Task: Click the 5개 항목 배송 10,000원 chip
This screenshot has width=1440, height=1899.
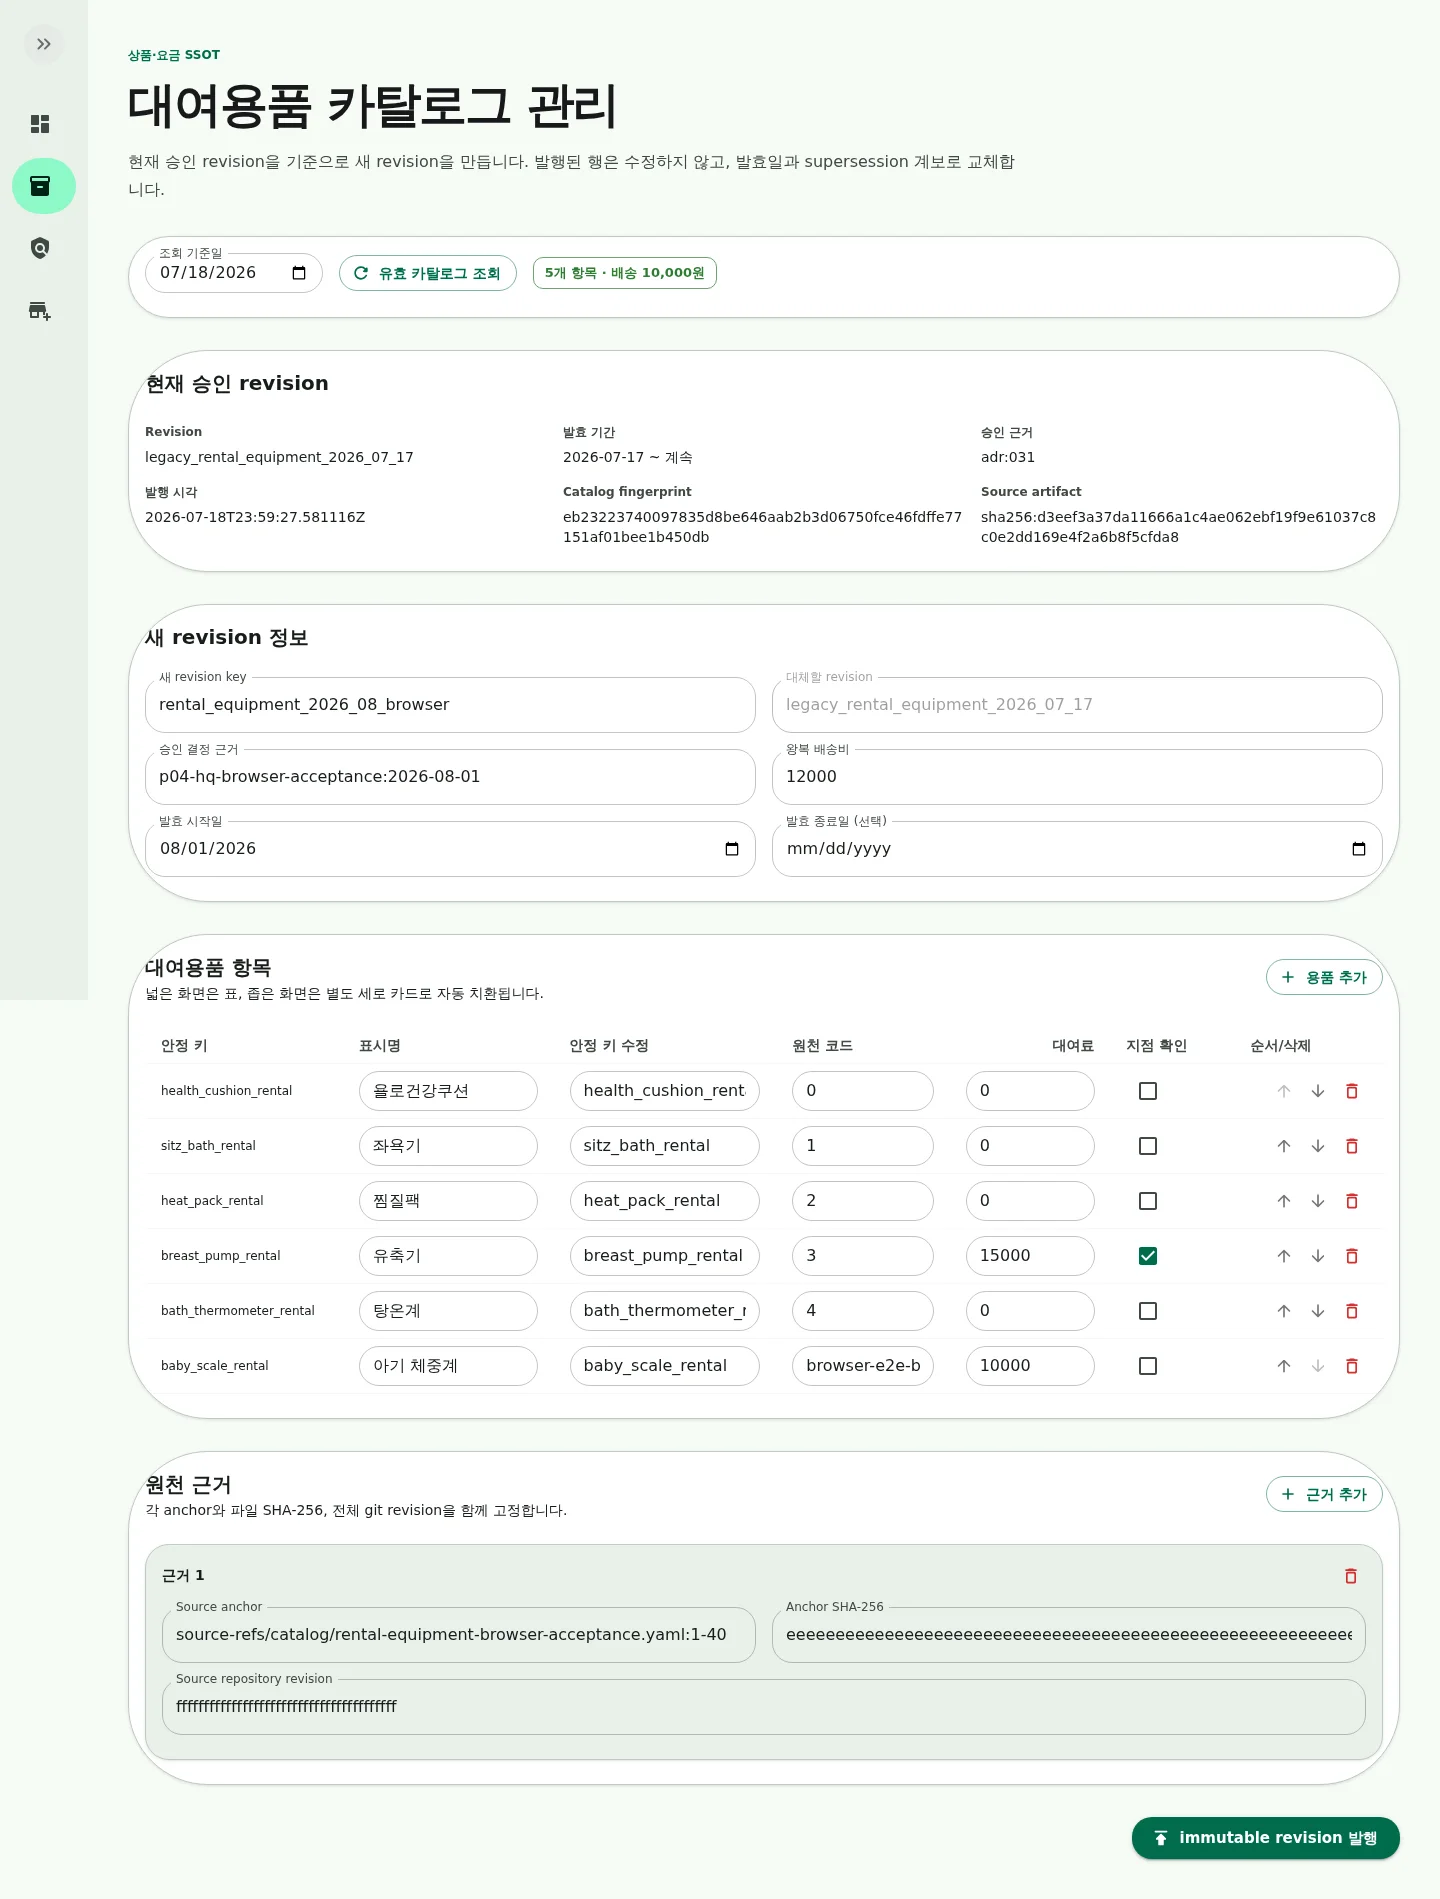Action: click(624, 273)
